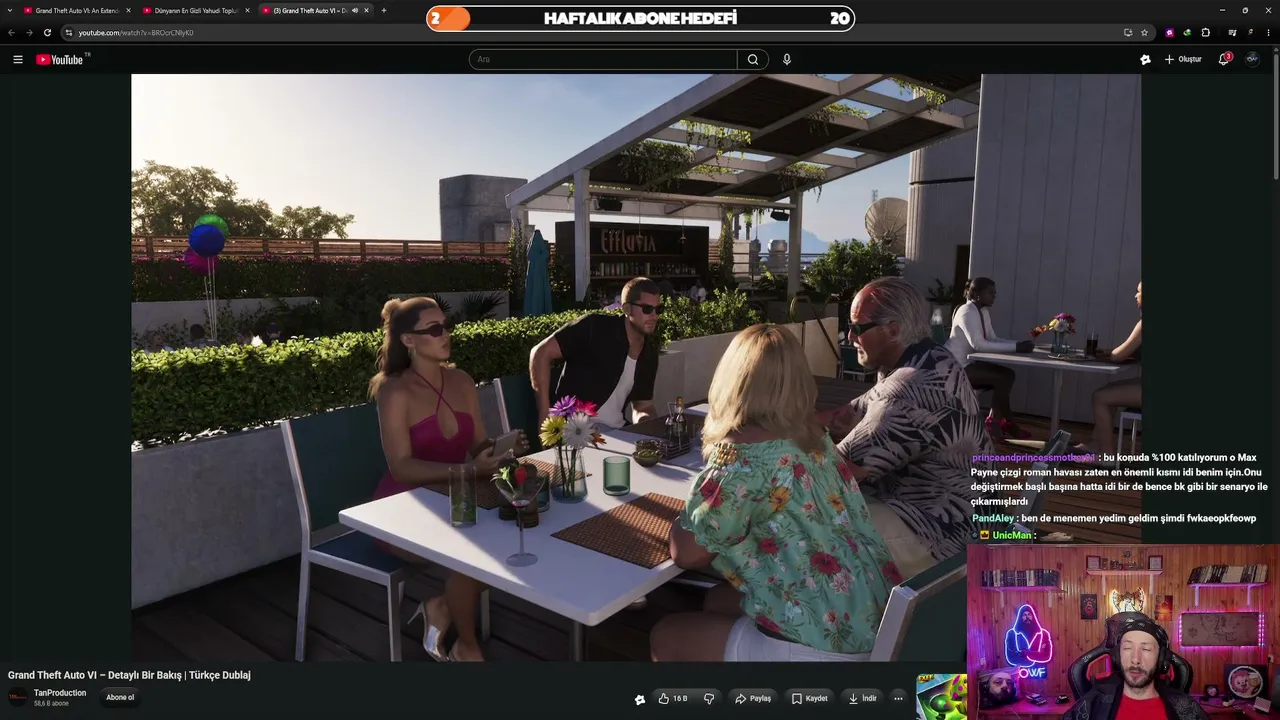Click the streamer webcam overlay

[1123, 632]
